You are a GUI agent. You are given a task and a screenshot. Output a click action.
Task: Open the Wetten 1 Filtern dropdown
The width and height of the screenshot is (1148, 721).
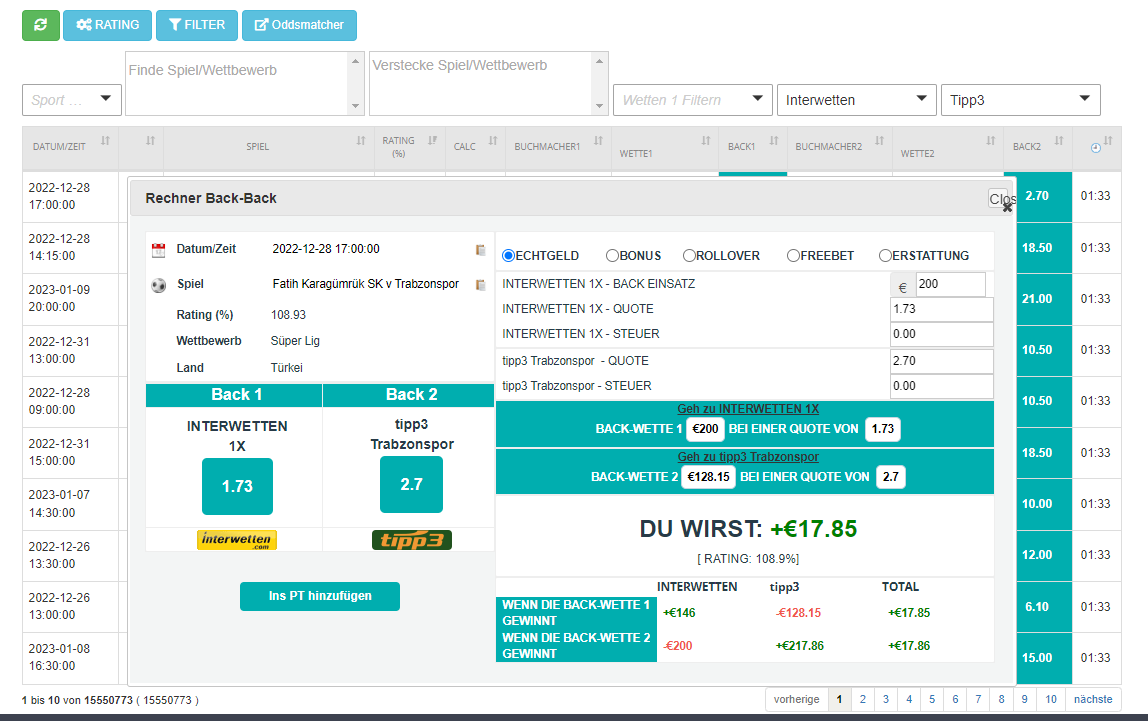pyautogui.click(x=693, y=100)
